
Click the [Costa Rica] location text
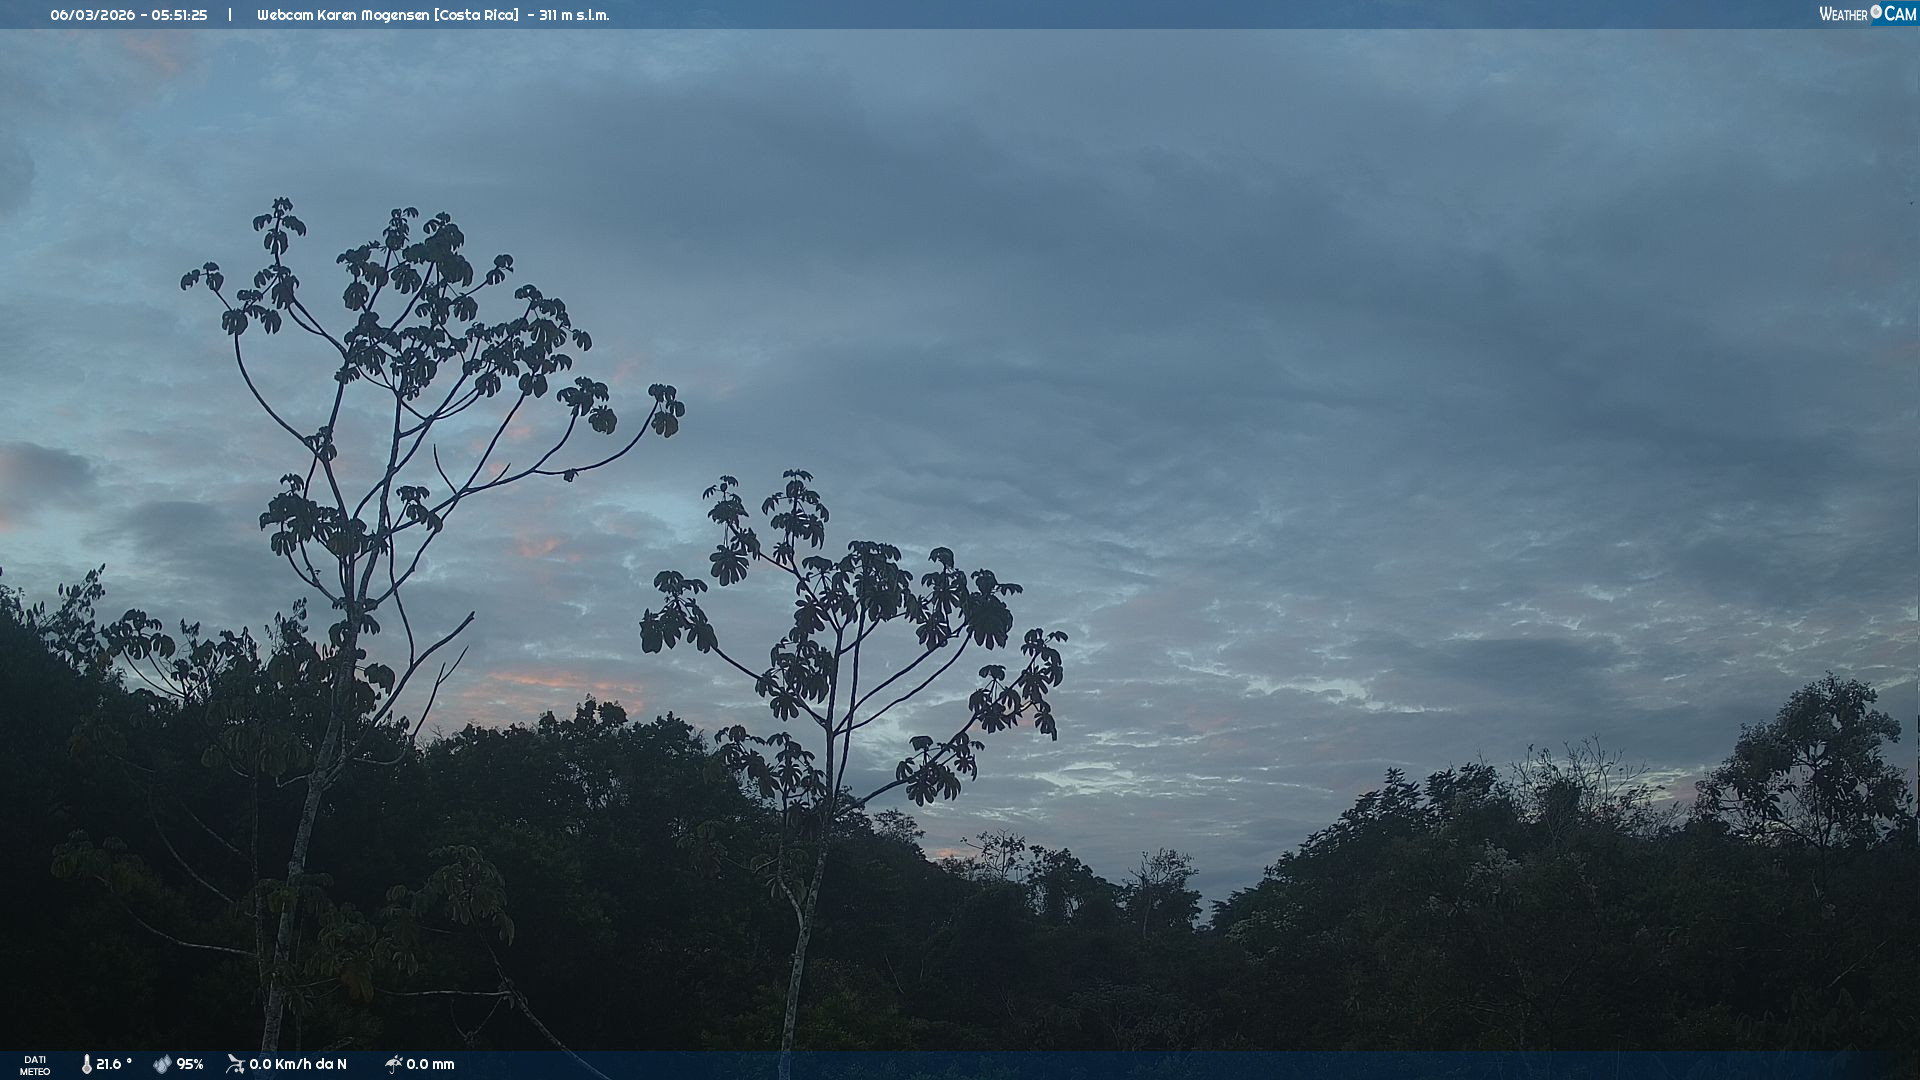476,15
